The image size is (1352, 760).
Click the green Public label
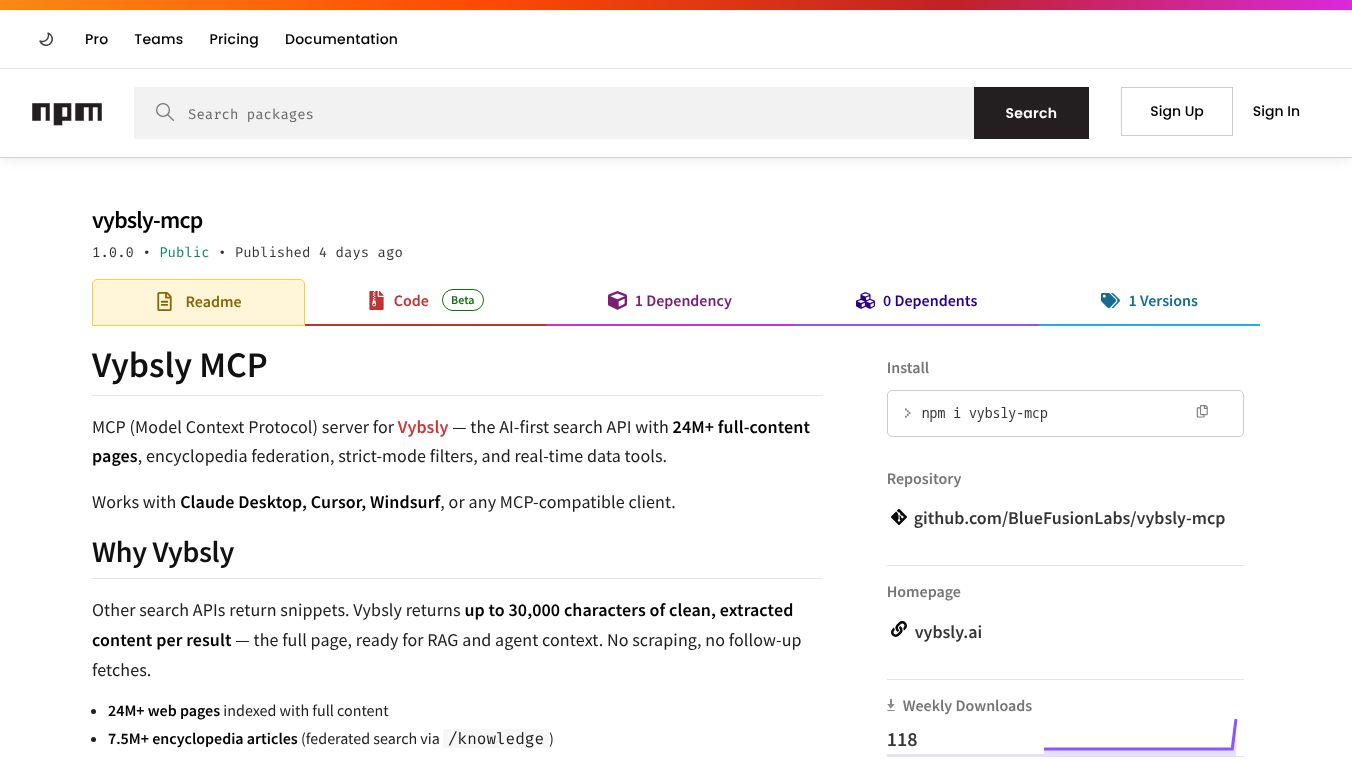point(185,252)
